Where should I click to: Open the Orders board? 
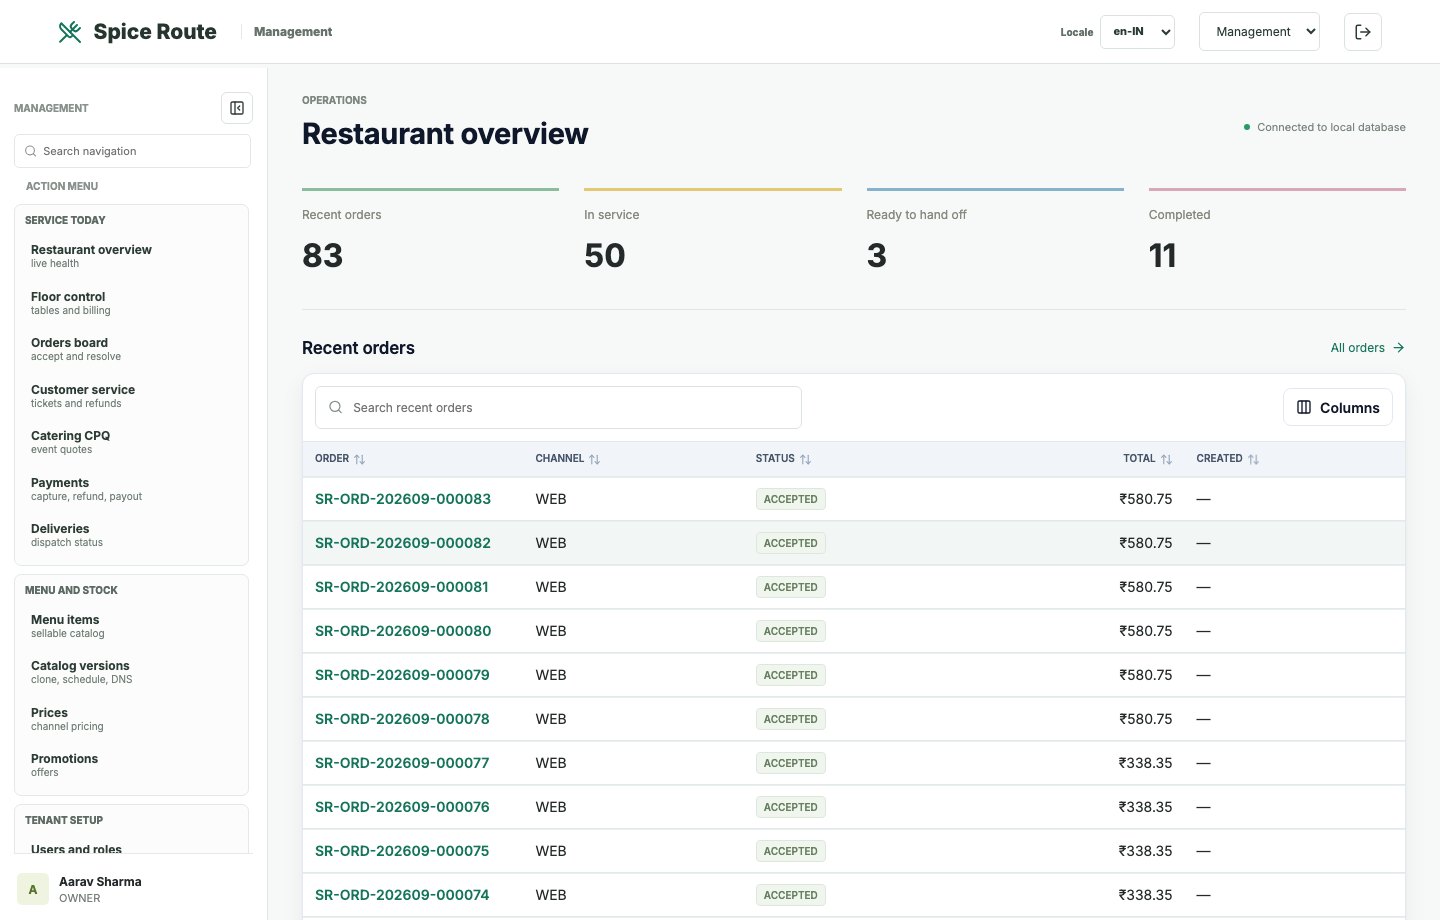pyautogui.click(x=131, y=349)
